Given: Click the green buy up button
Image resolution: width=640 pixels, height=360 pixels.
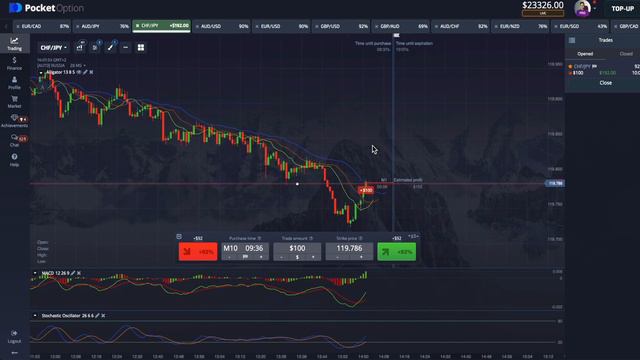Looking at the screenshot, I should pos(397,251).
